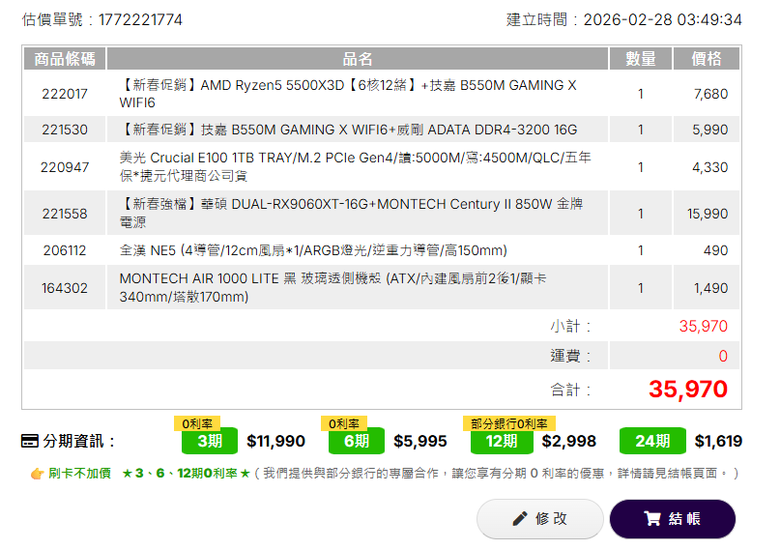Viewport: 780px width, 550px height.
Task: Click the price 7,680
Action: [711, 94]
